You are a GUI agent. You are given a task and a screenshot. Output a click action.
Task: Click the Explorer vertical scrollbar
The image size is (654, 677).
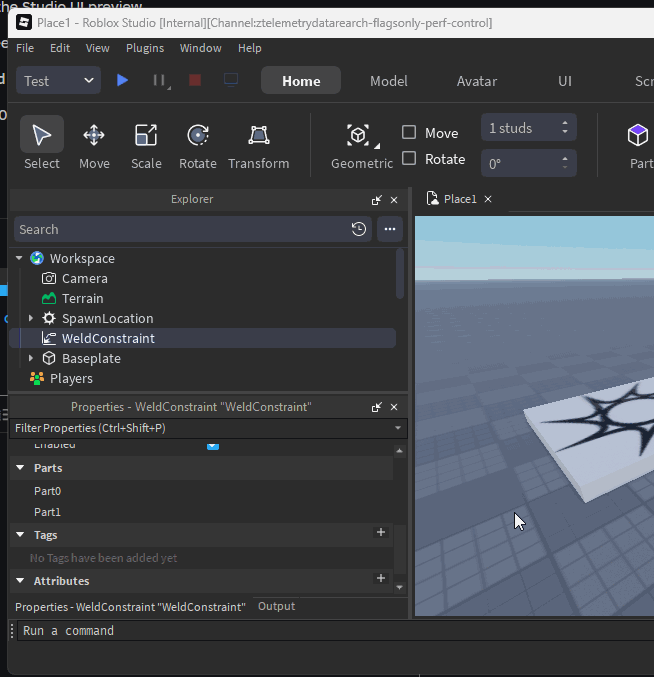coord(400,274)
